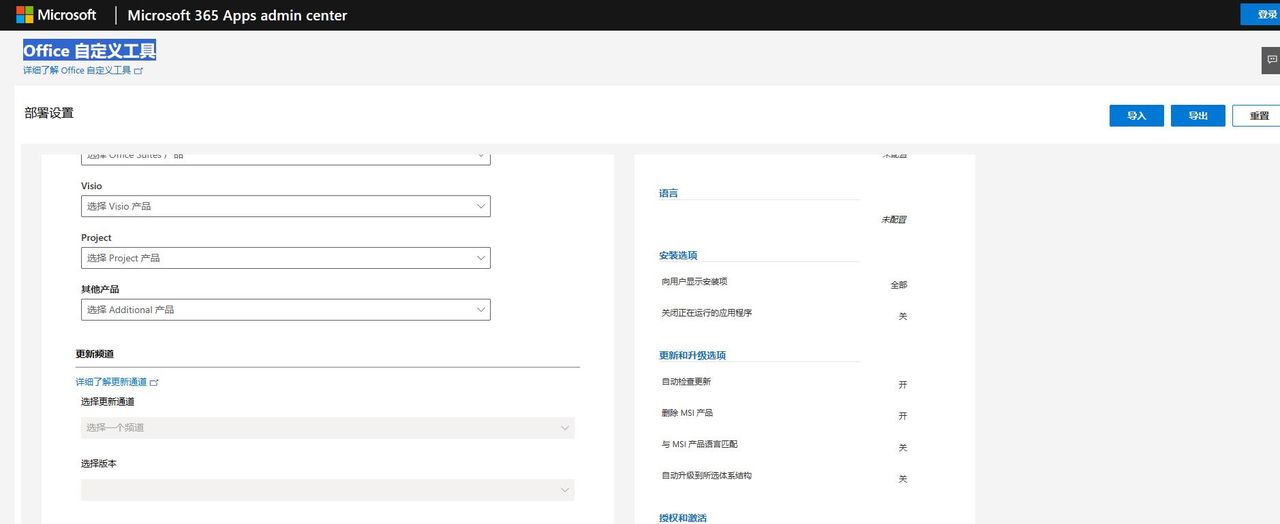Open the 选择版本 version dropdown
The image size is (1280, 524).
tap(328, 490)
